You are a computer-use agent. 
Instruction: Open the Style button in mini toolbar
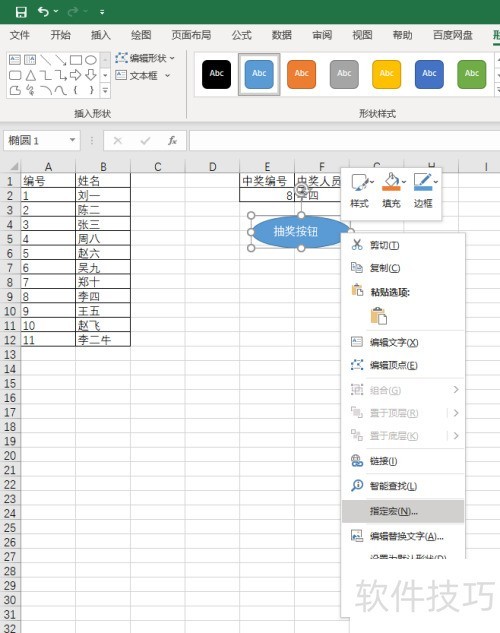(359, 190)
